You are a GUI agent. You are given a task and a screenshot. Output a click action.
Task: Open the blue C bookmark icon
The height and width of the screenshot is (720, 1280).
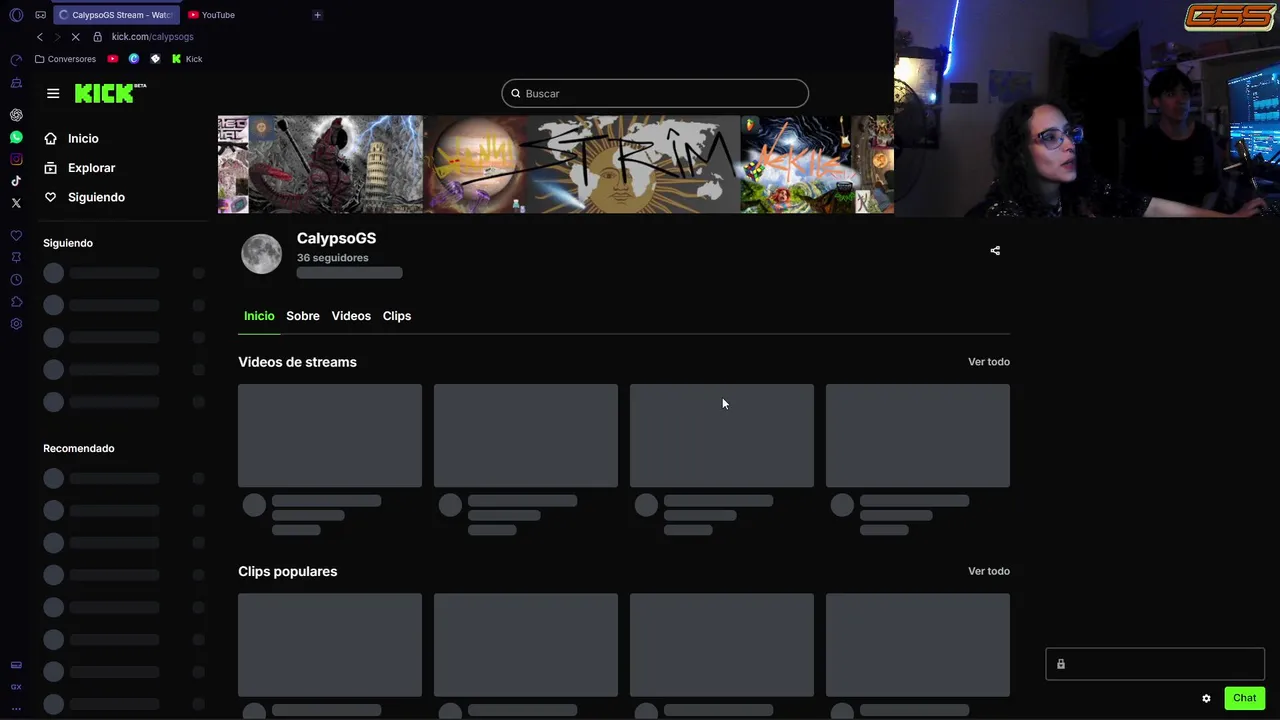(134, 59)
